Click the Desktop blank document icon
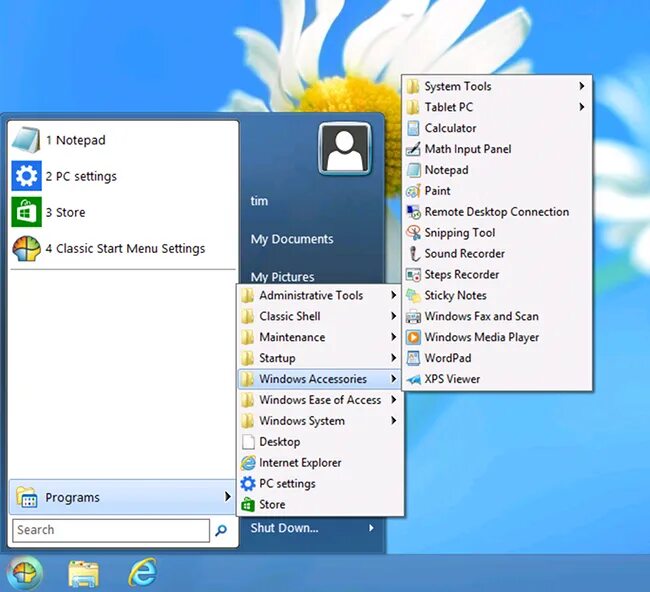This screenshot has width=650, height=592. [x=248, y=442]
